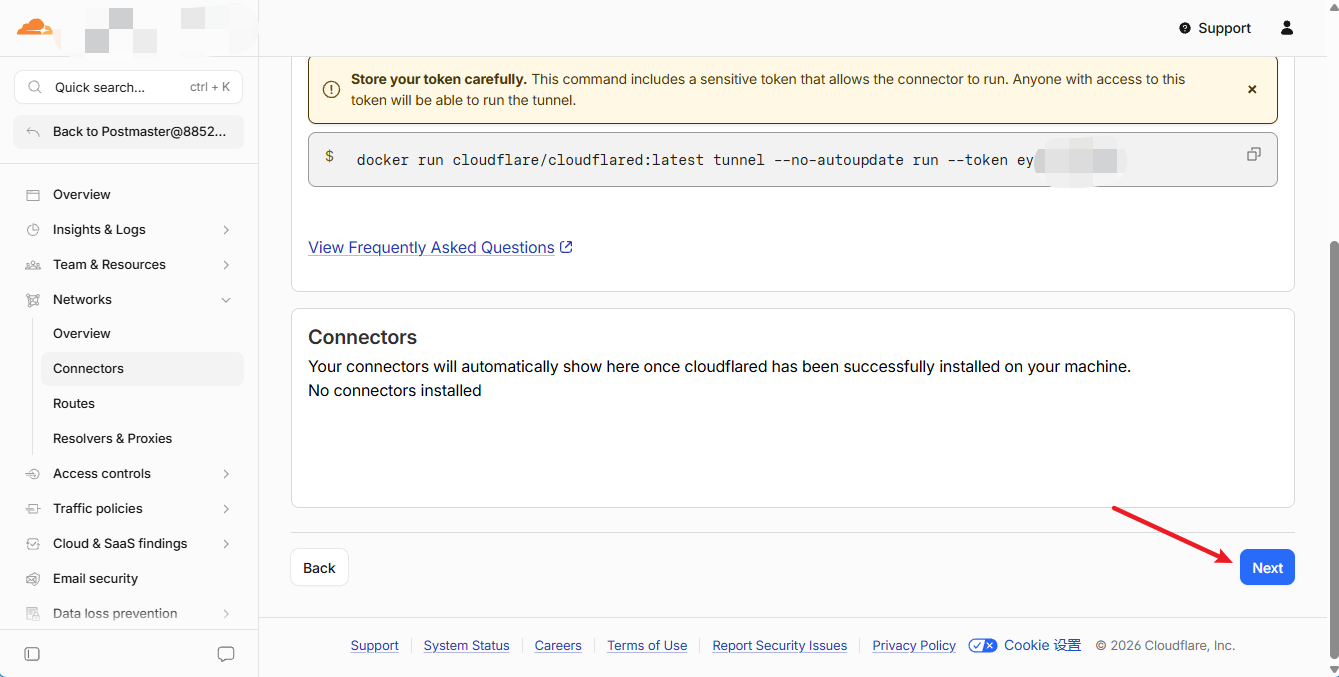Viewport: 1339px width, 677px height.
Task: Focus the Quick search field
Action: [x=128, y=87]
